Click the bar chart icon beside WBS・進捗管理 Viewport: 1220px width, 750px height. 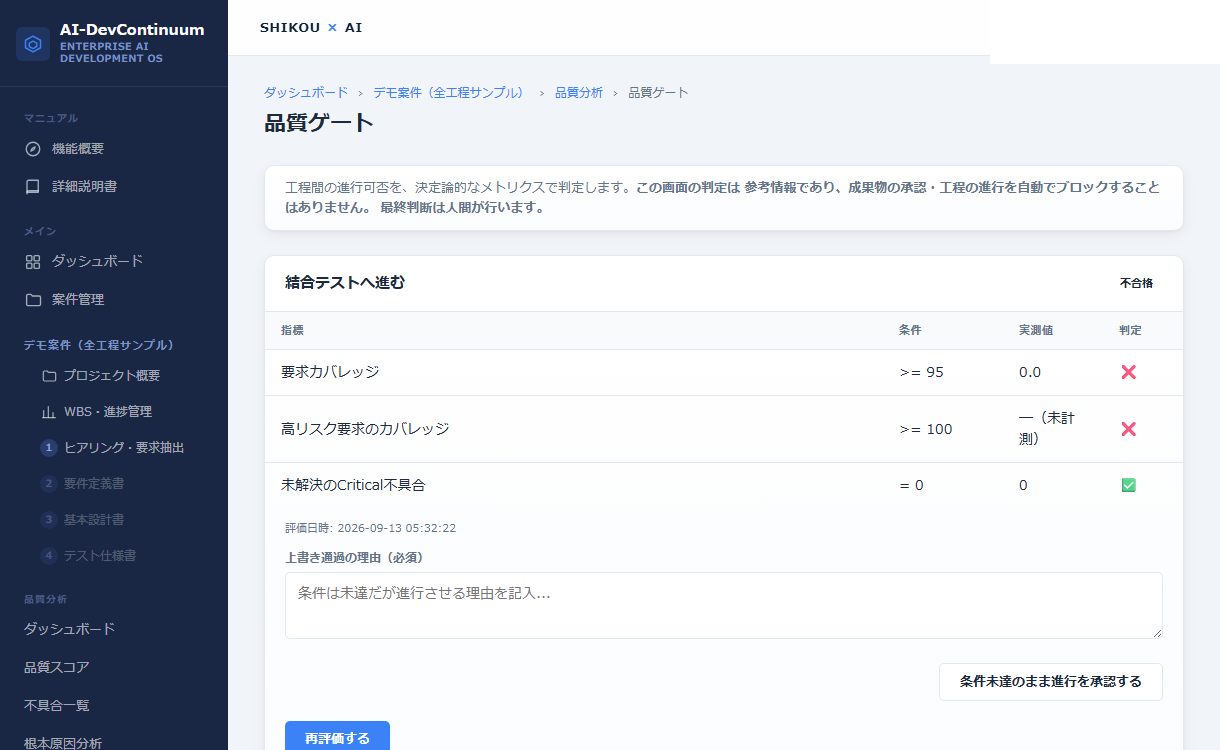[x=49, y=412]
